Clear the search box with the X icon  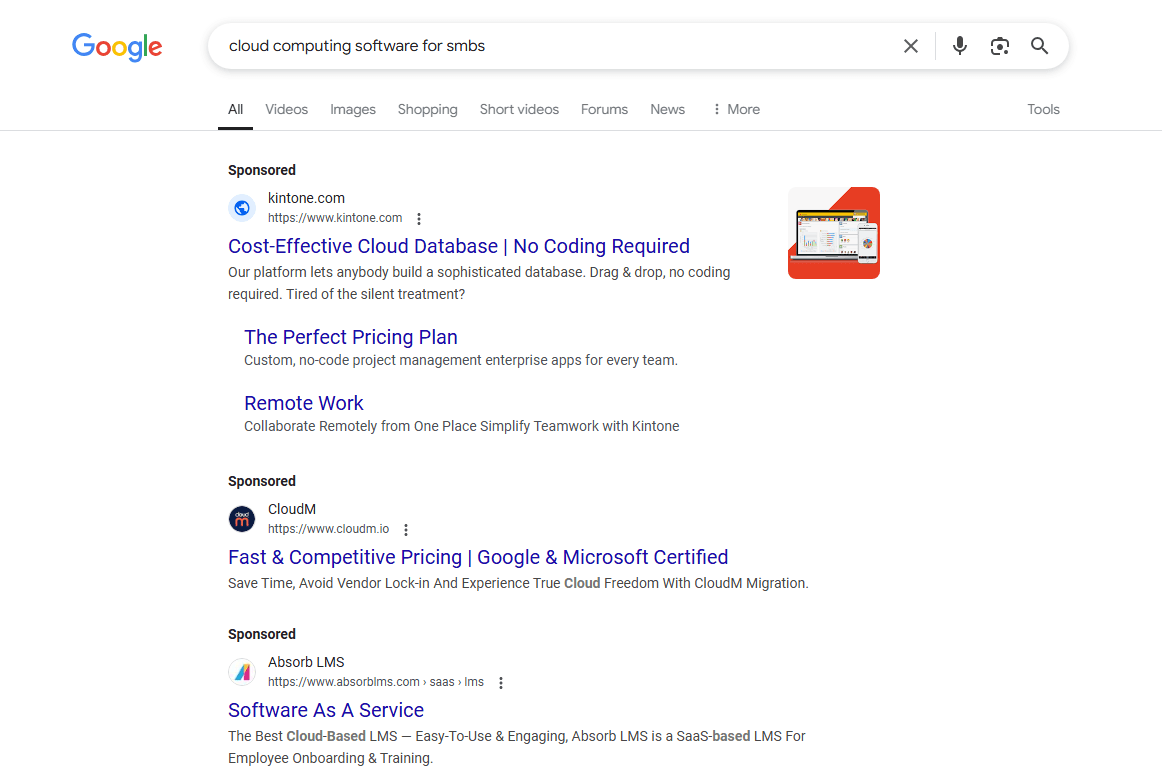click(911, 46)
